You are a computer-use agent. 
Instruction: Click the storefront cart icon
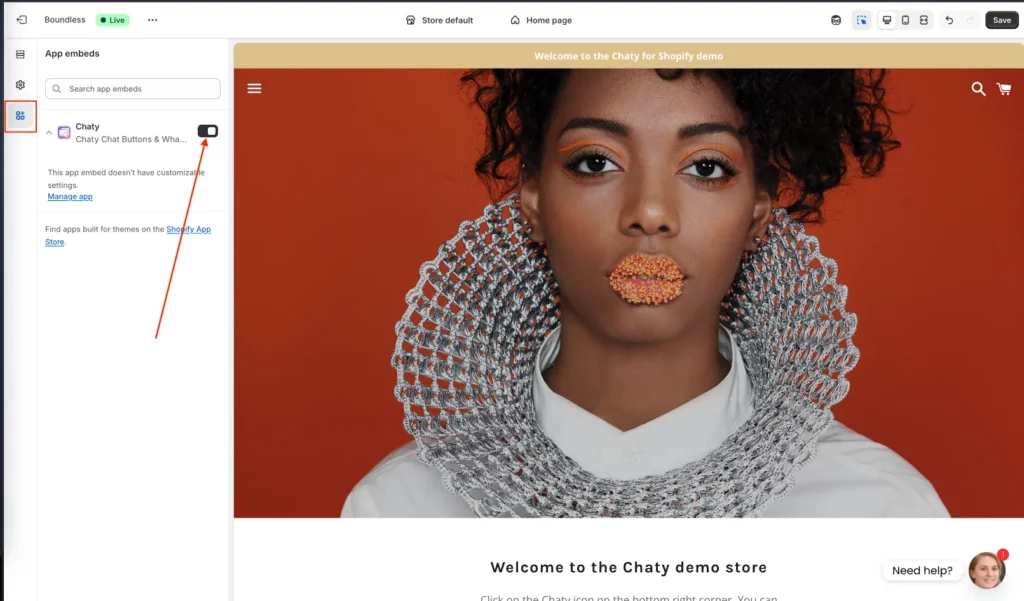click(x=1004, y=89)
